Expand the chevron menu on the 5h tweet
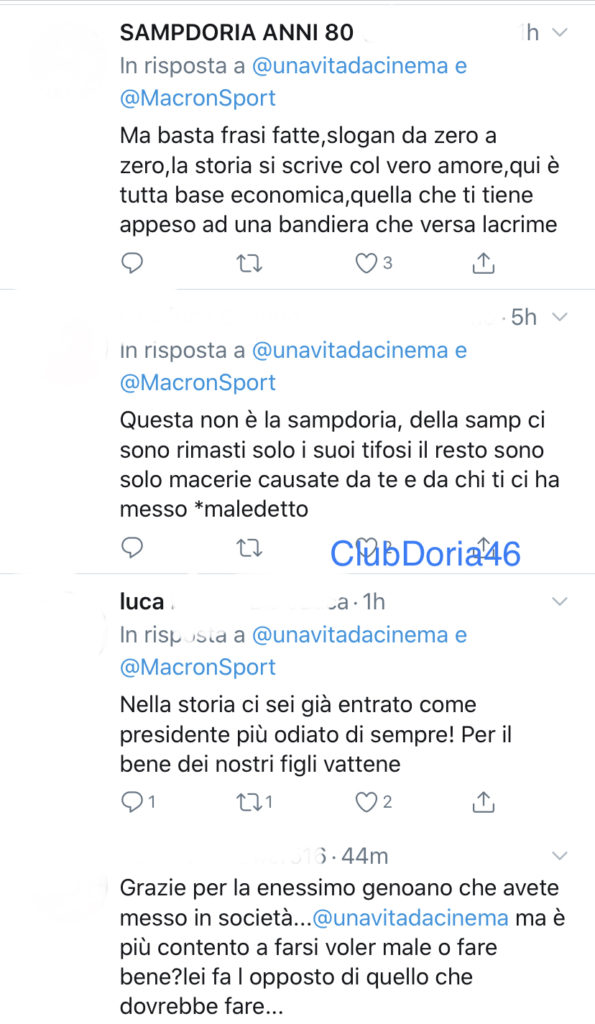Viewport: 595px width, 1024px height. [560, 317]
